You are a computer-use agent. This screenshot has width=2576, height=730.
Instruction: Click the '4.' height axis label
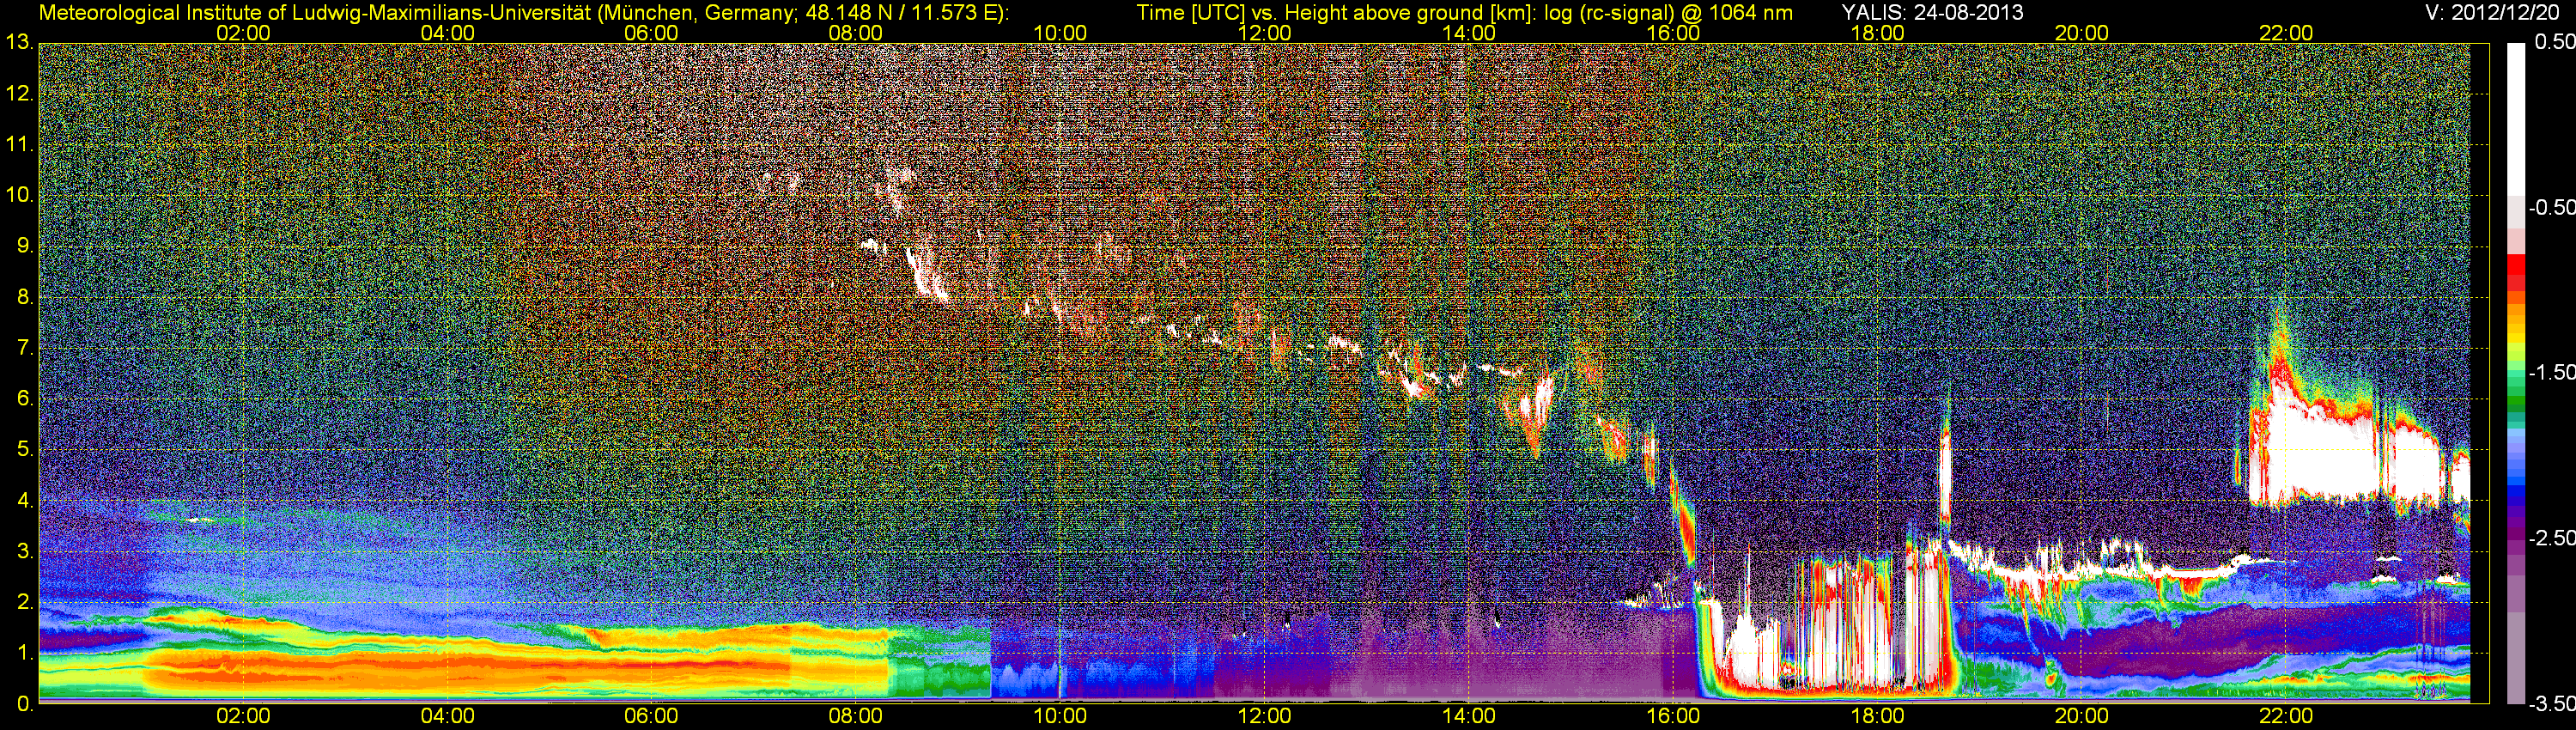[25, 501]
